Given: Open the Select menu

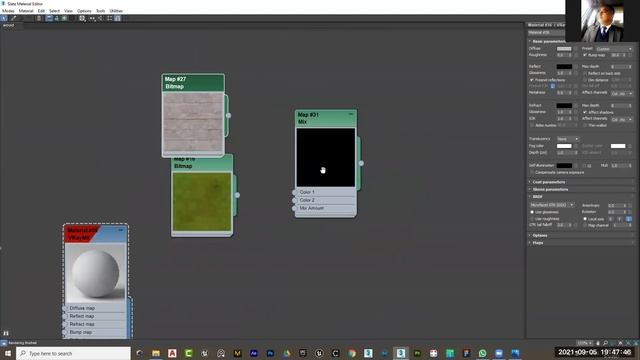Looking at the screenshot, I should click(54, 11).
